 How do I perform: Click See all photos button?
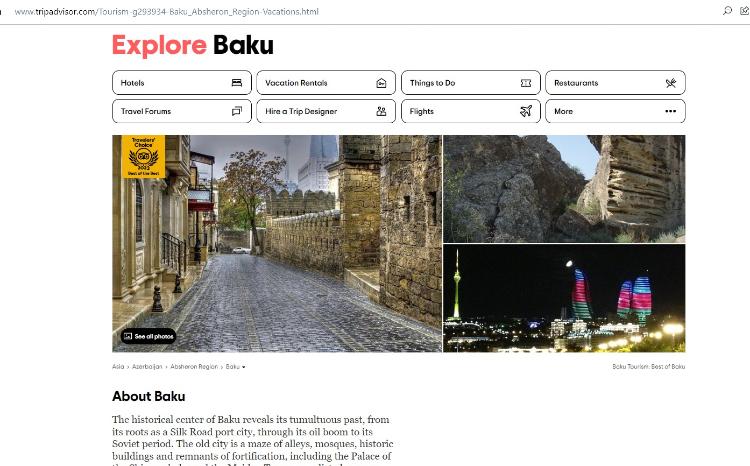pos(148,336)
